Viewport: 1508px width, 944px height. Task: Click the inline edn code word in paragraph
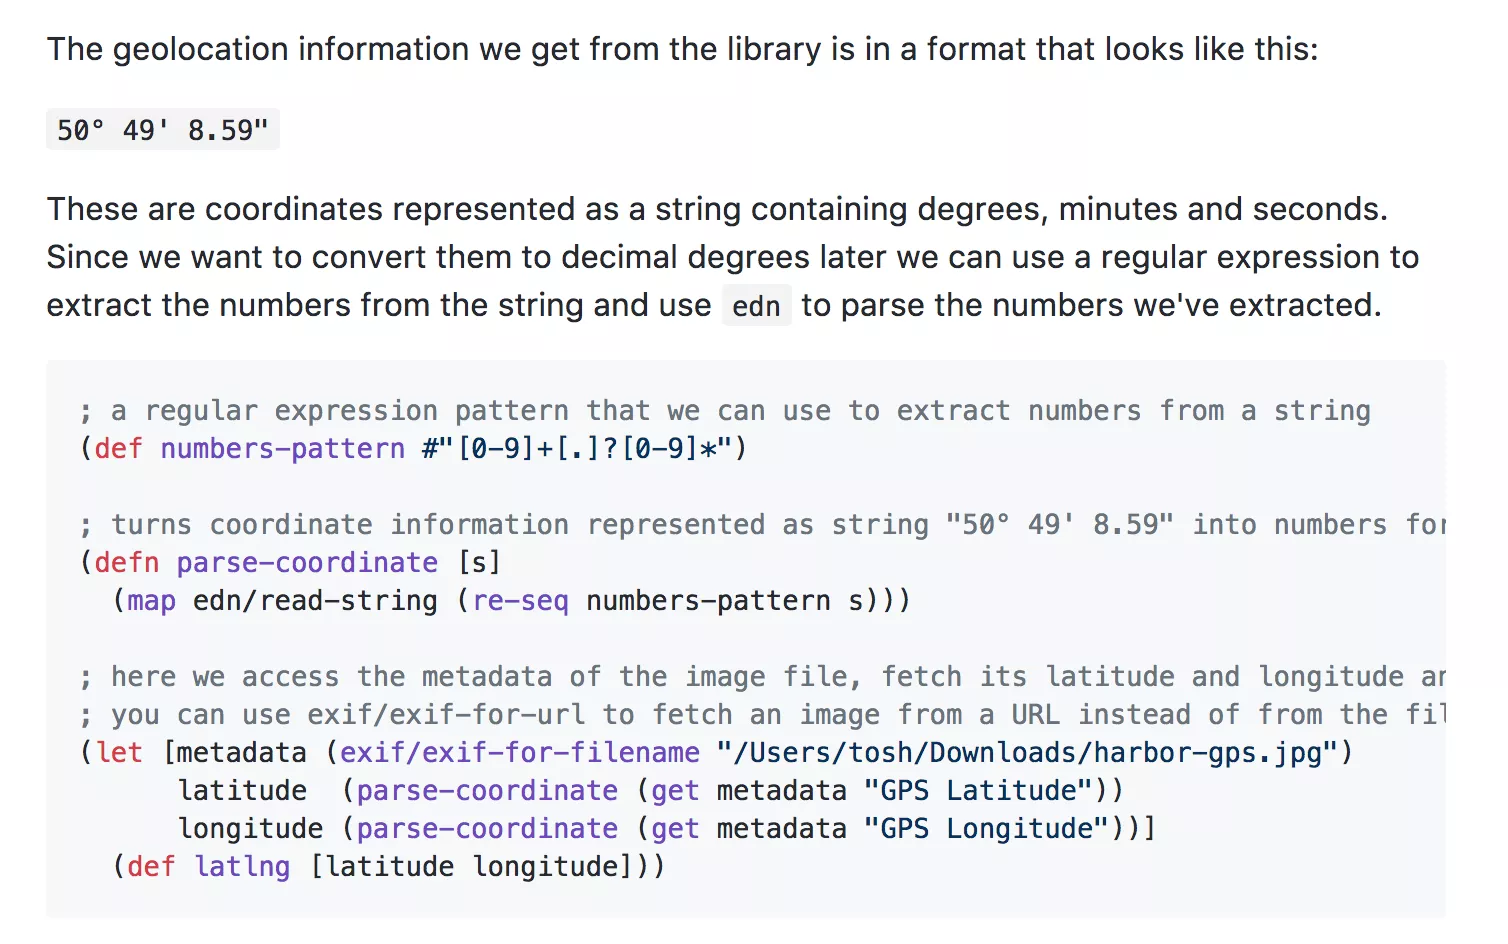(x=756, y=306)
